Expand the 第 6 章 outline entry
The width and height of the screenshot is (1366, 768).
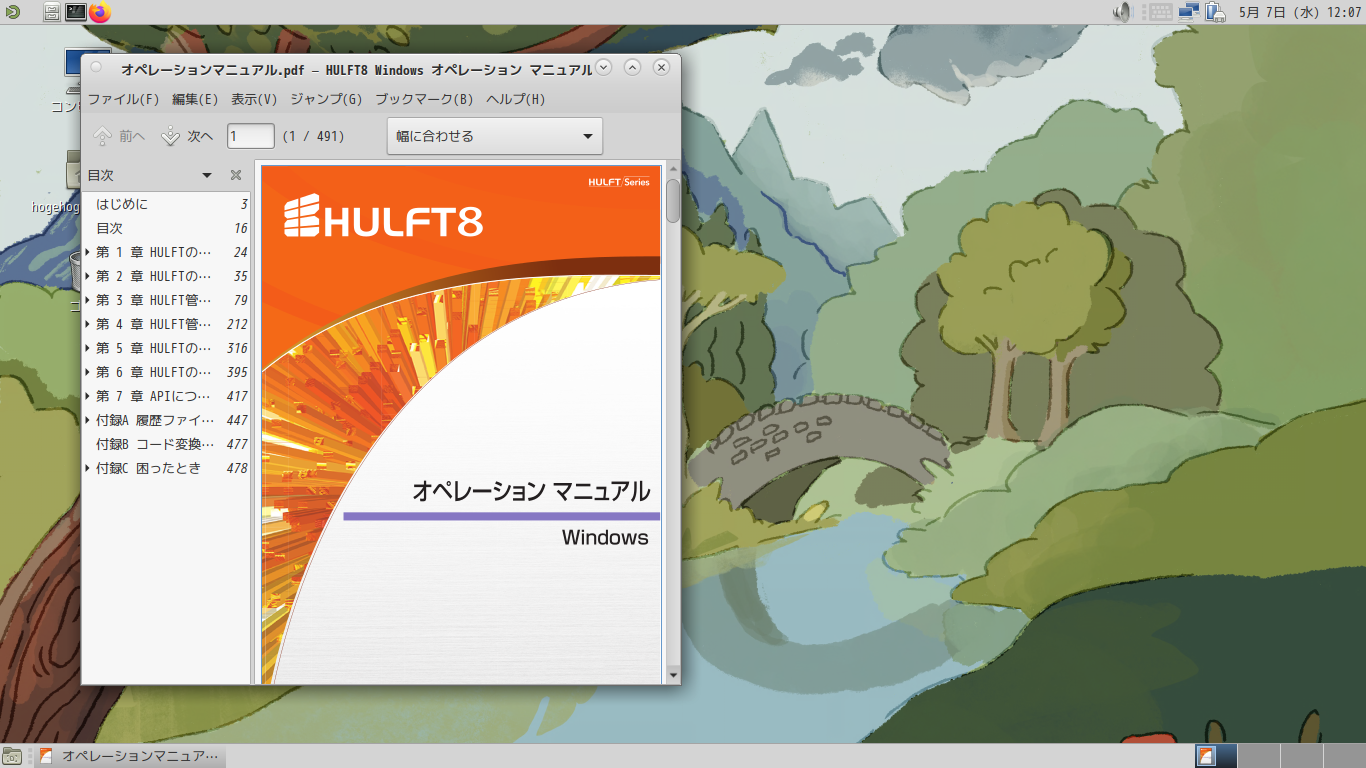(88, 372)
